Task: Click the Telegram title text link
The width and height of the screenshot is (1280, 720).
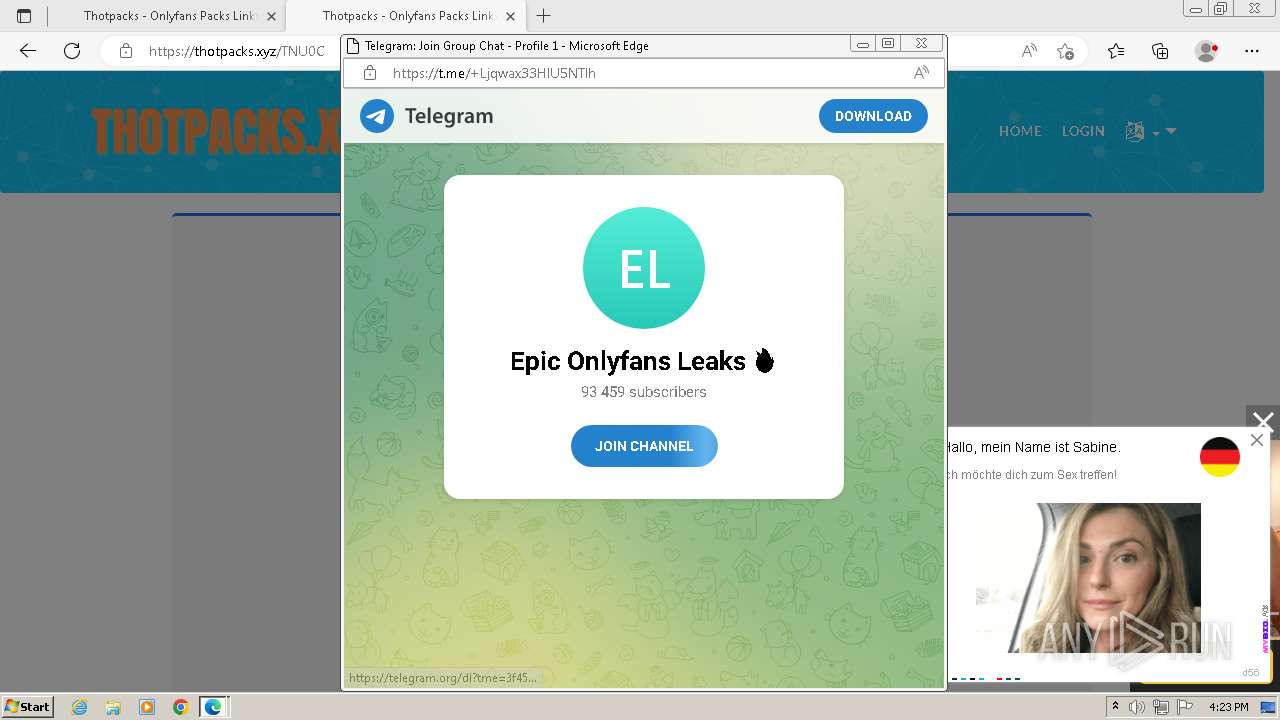Action: (x=449, y=116)
